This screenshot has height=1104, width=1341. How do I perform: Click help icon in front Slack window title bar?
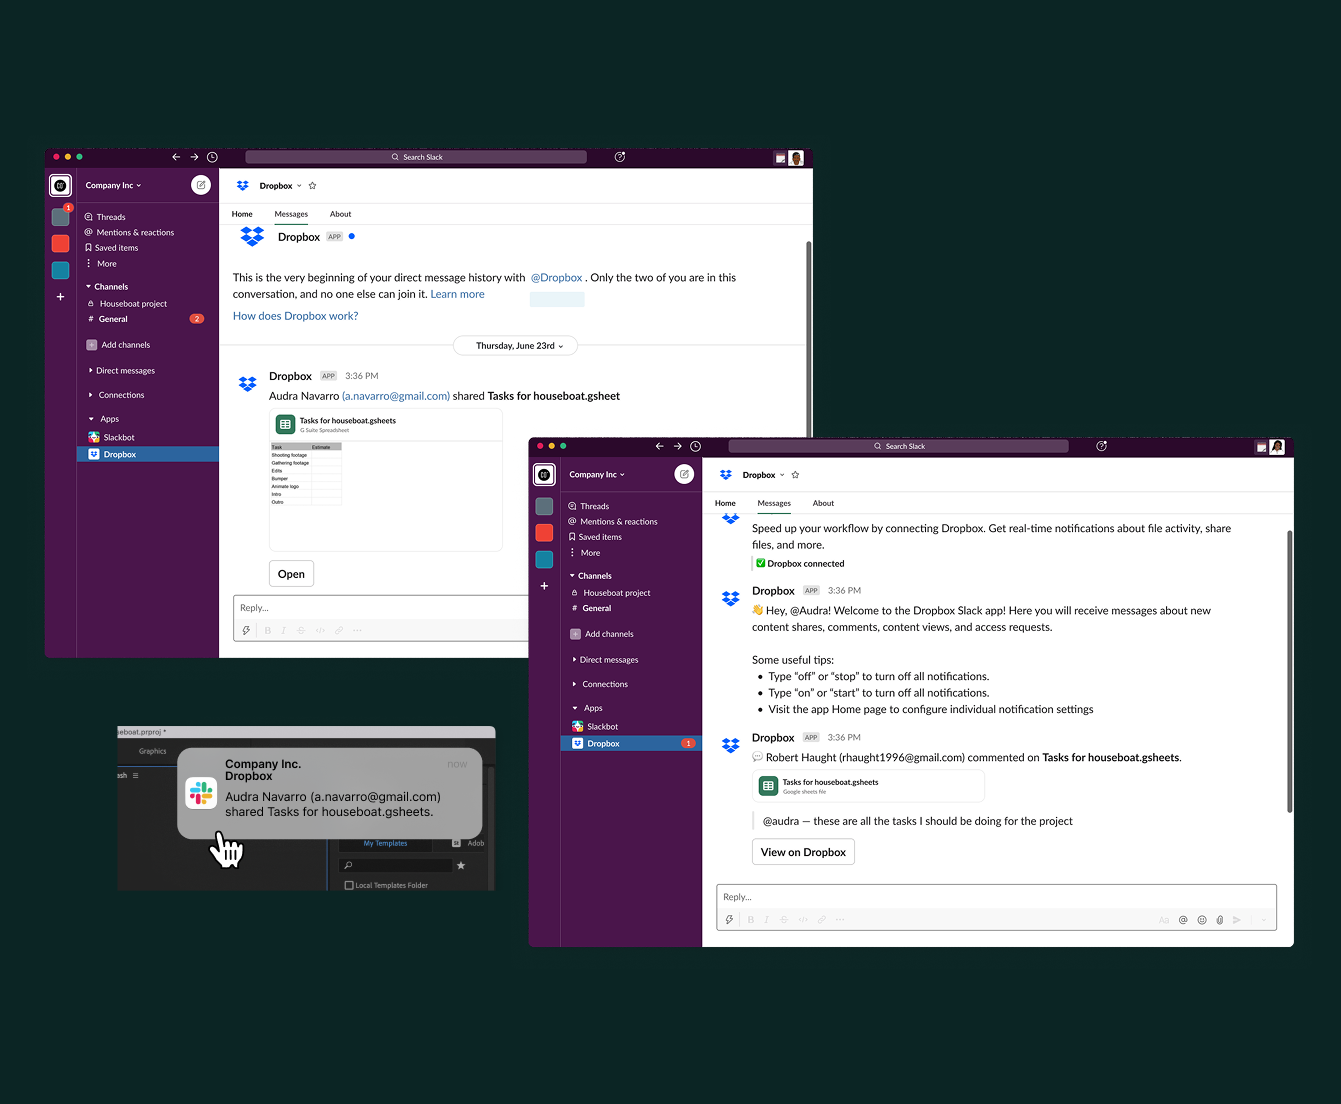[1101, 446]
